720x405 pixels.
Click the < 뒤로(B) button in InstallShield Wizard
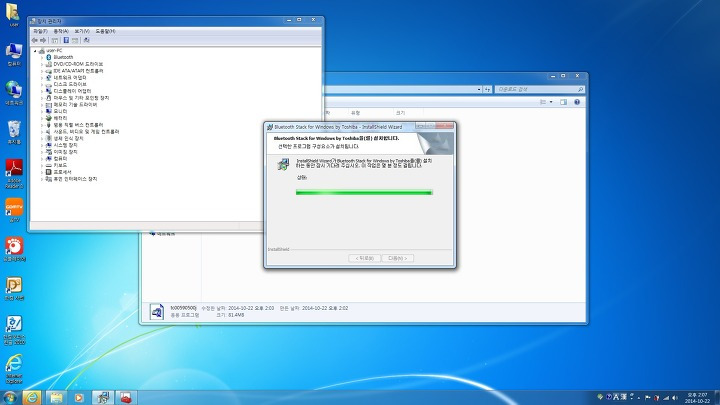(x=364, y=259)
